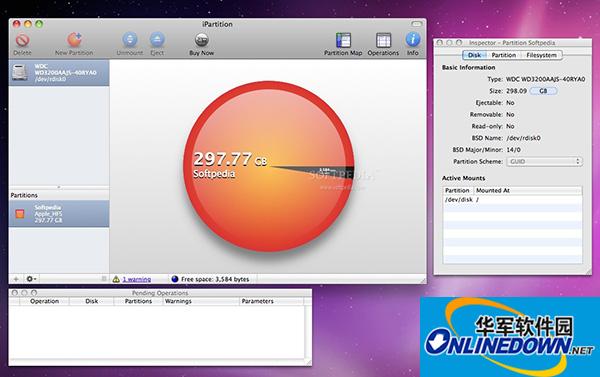Click 'Free space: 3,584 bytes' status text

[215, 279]
